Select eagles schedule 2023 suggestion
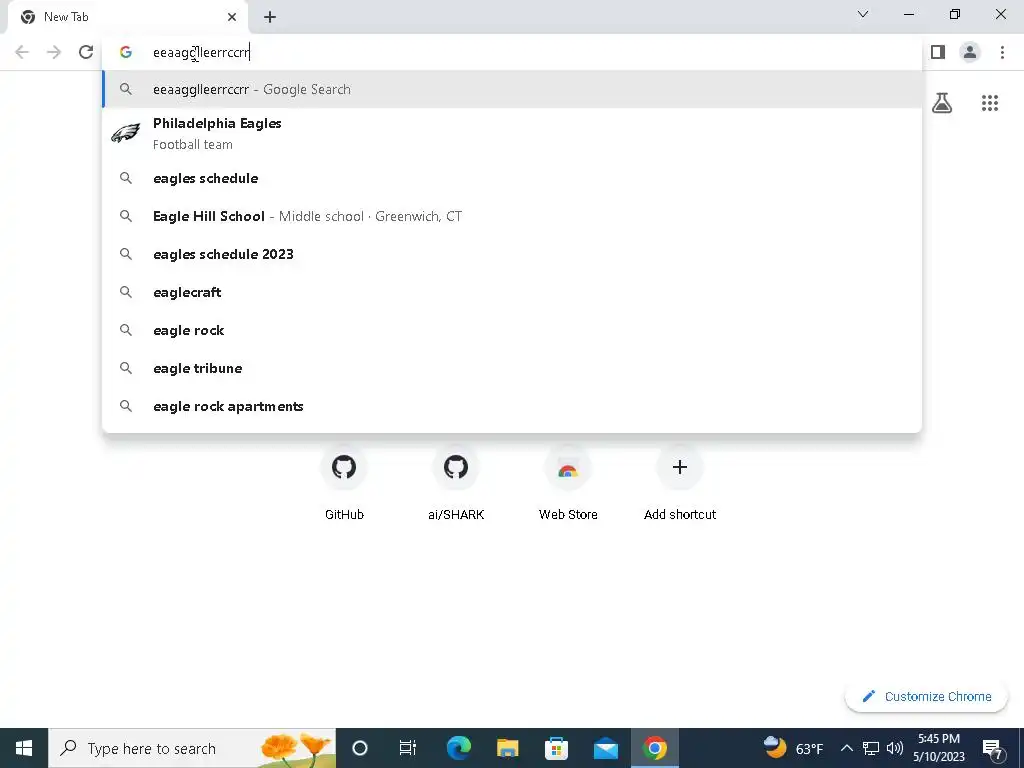 [512, 254]
